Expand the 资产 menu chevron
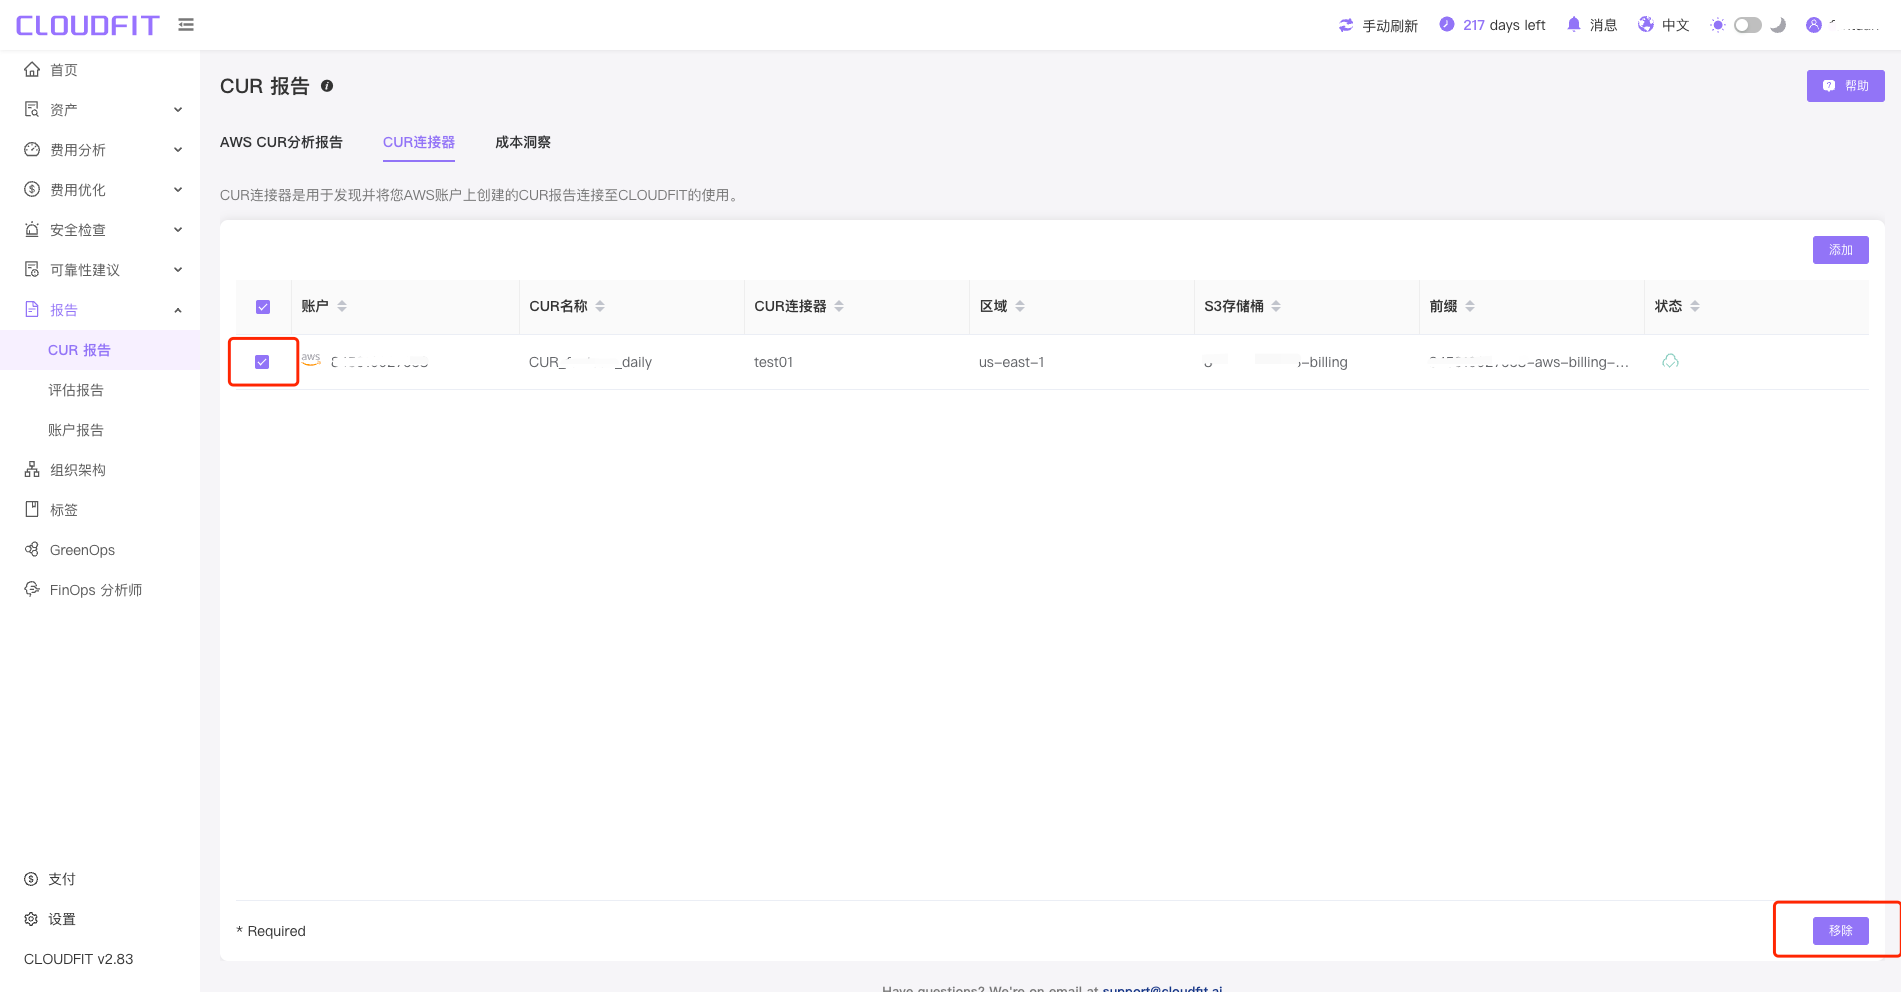 point(178,110)
